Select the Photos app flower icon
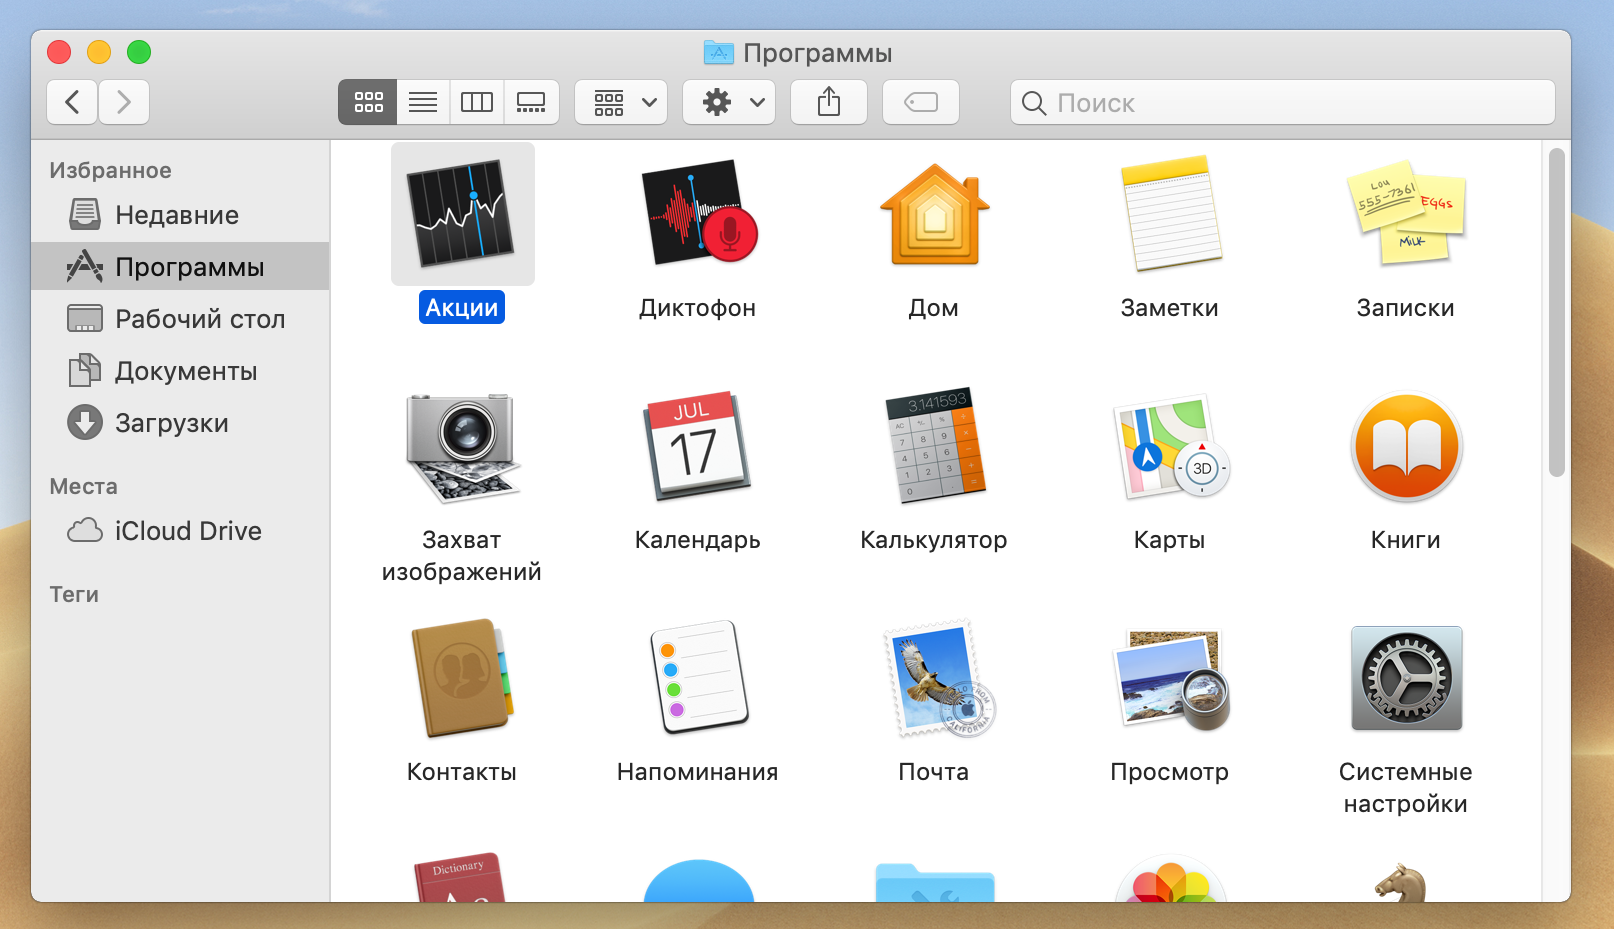The width and height of the screenshot is (1614, 929). [x=1170, y=878]
